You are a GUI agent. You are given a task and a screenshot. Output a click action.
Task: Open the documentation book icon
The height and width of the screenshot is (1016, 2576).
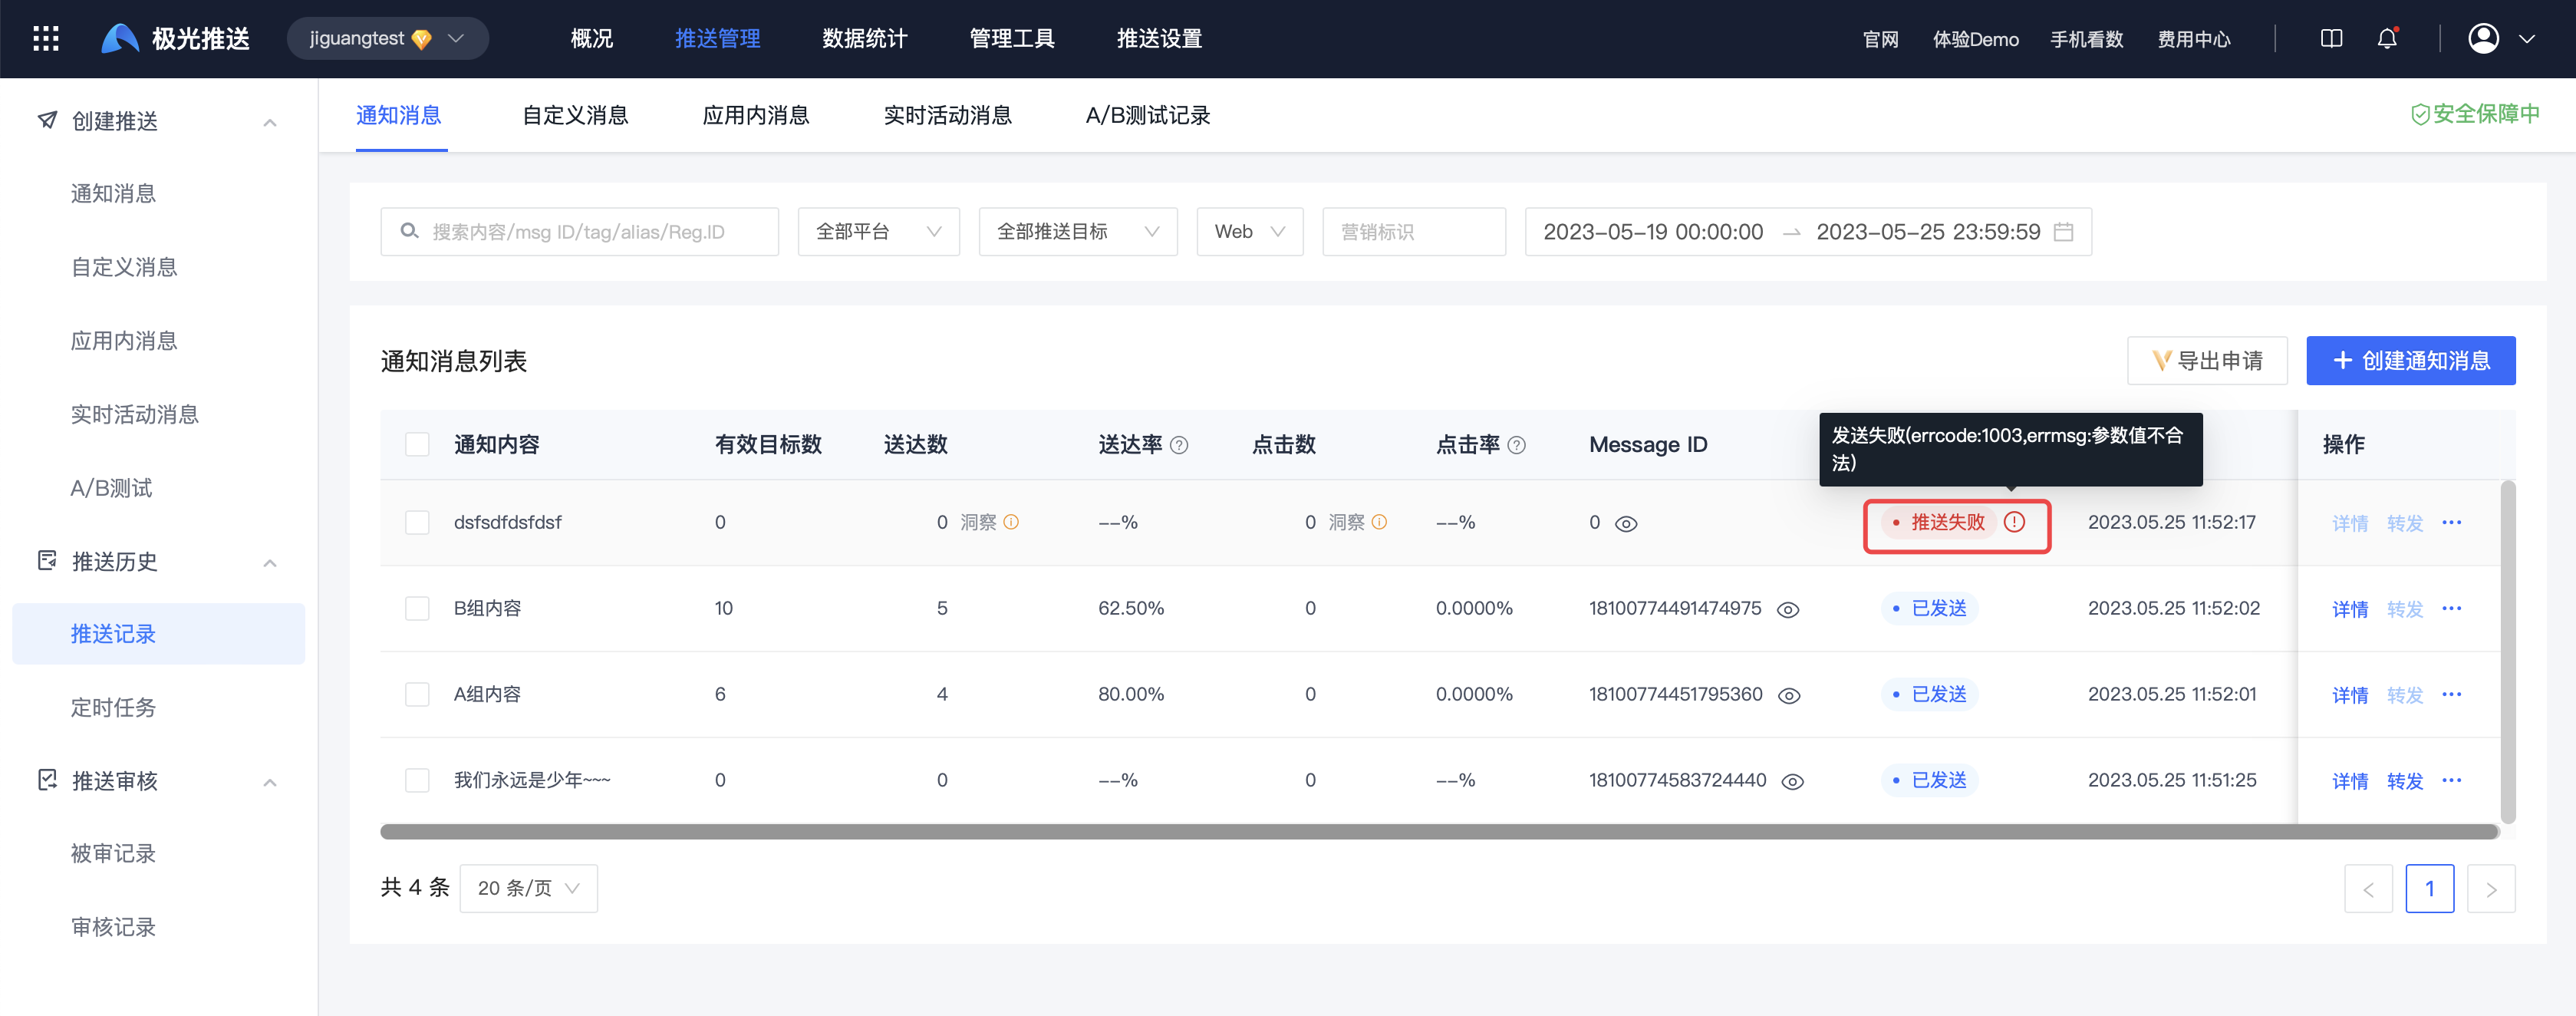[x=2331, y=39]
